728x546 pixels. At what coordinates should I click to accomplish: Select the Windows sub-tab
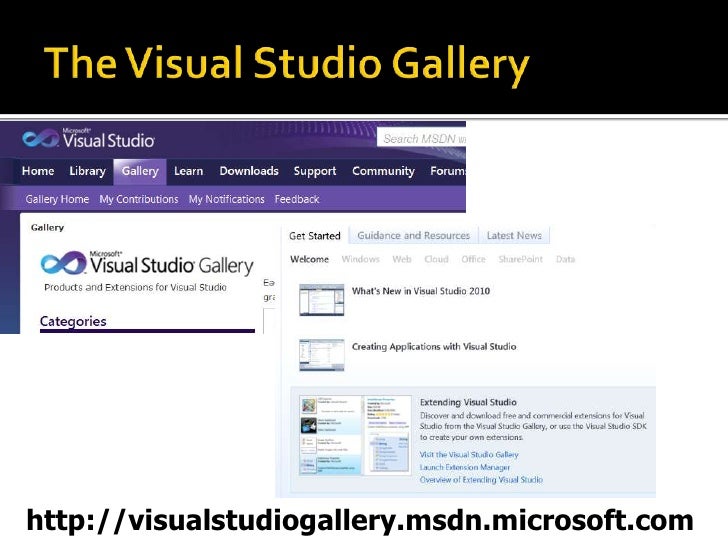pyautogui.click(x=360, y=259)
